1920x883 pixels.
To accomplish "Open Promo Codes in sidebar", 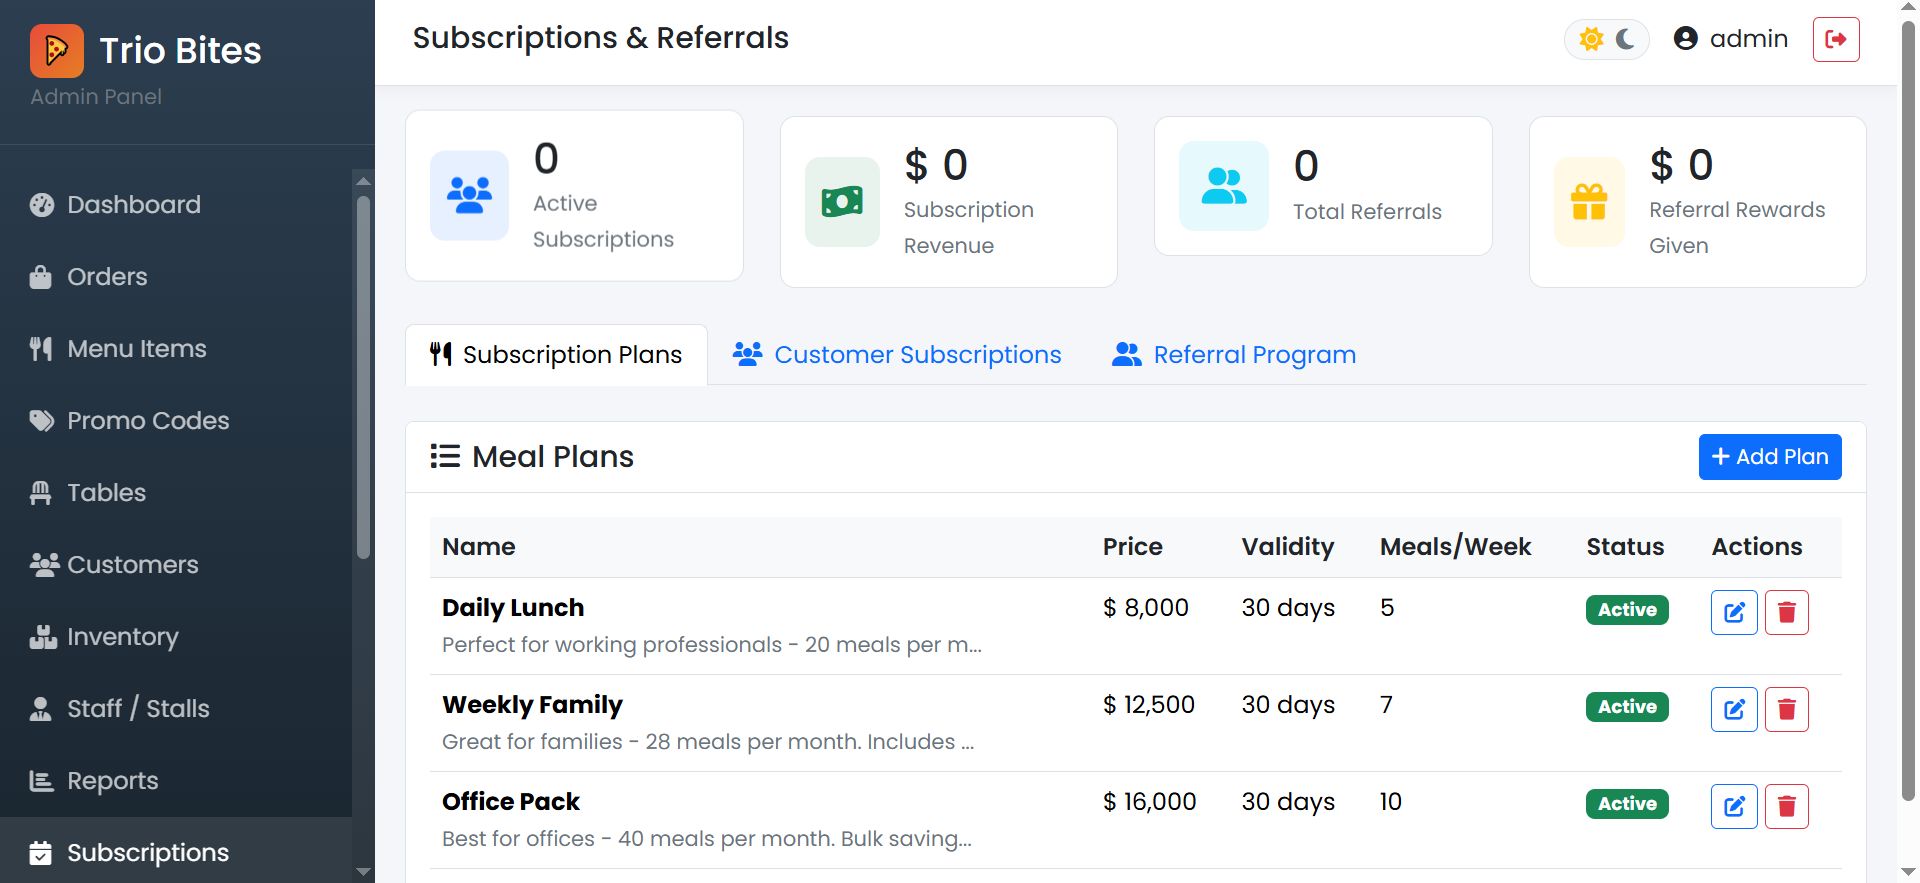I will point(148,421).
